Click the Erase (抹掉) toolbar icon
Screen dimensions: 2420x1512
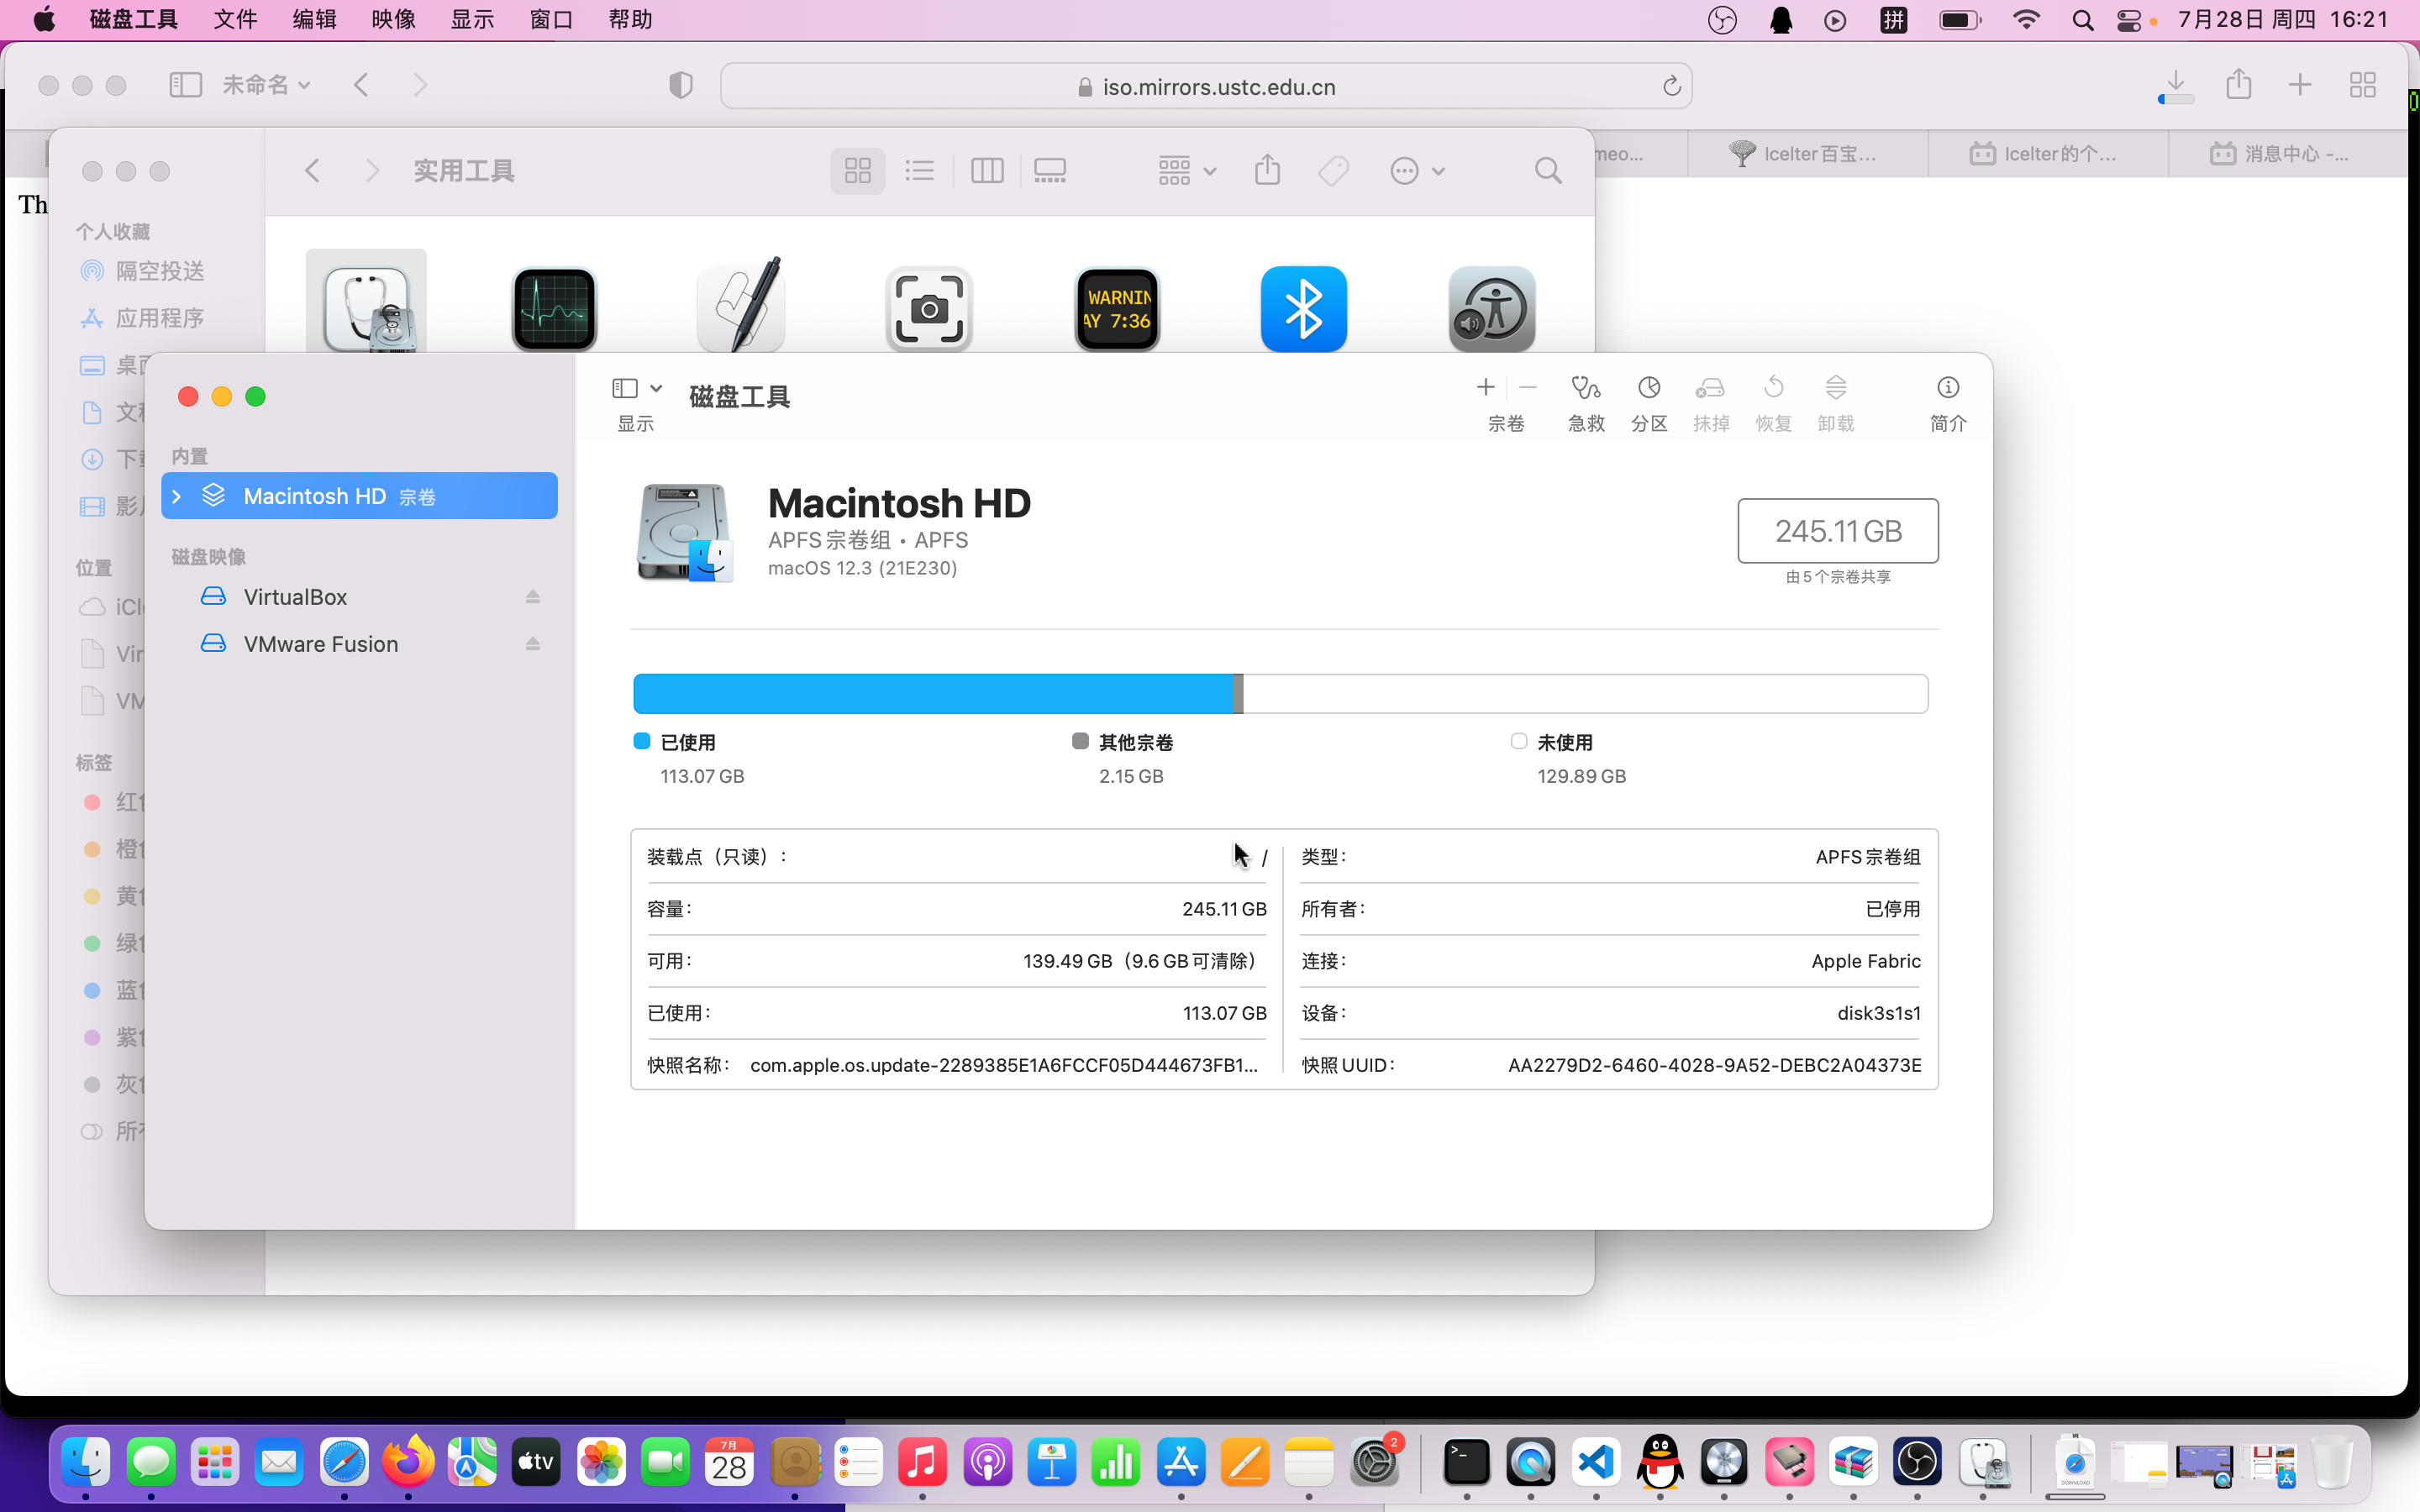click(1710, 388)
